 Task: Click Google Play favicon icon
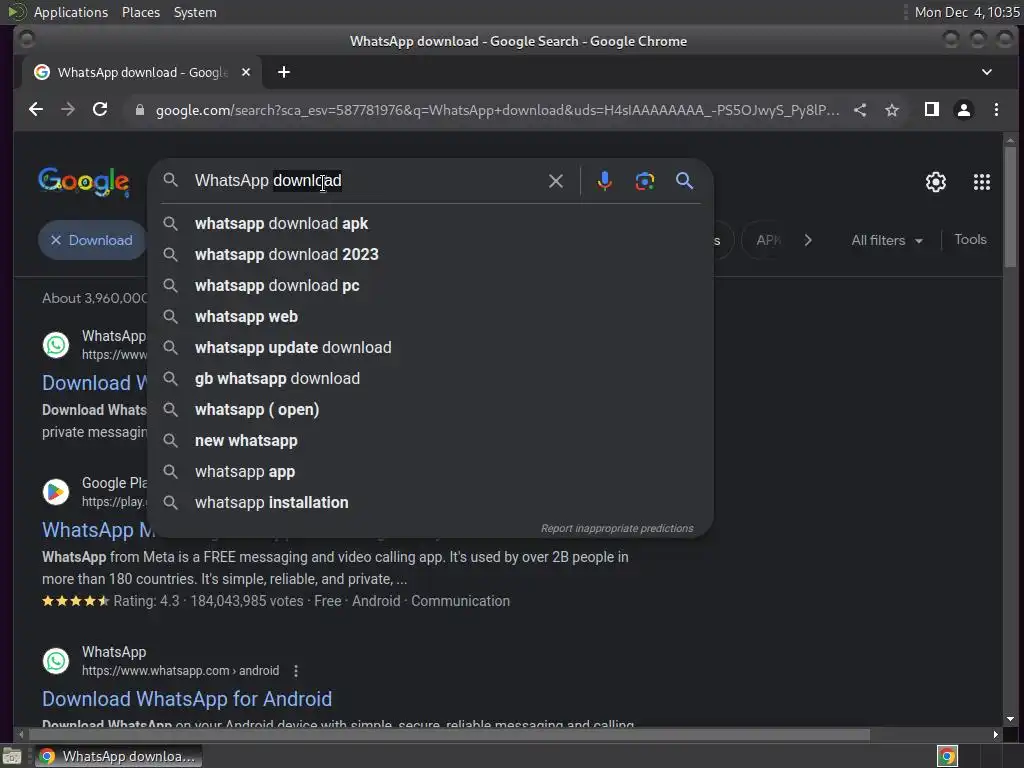click(x=56, y=492)
